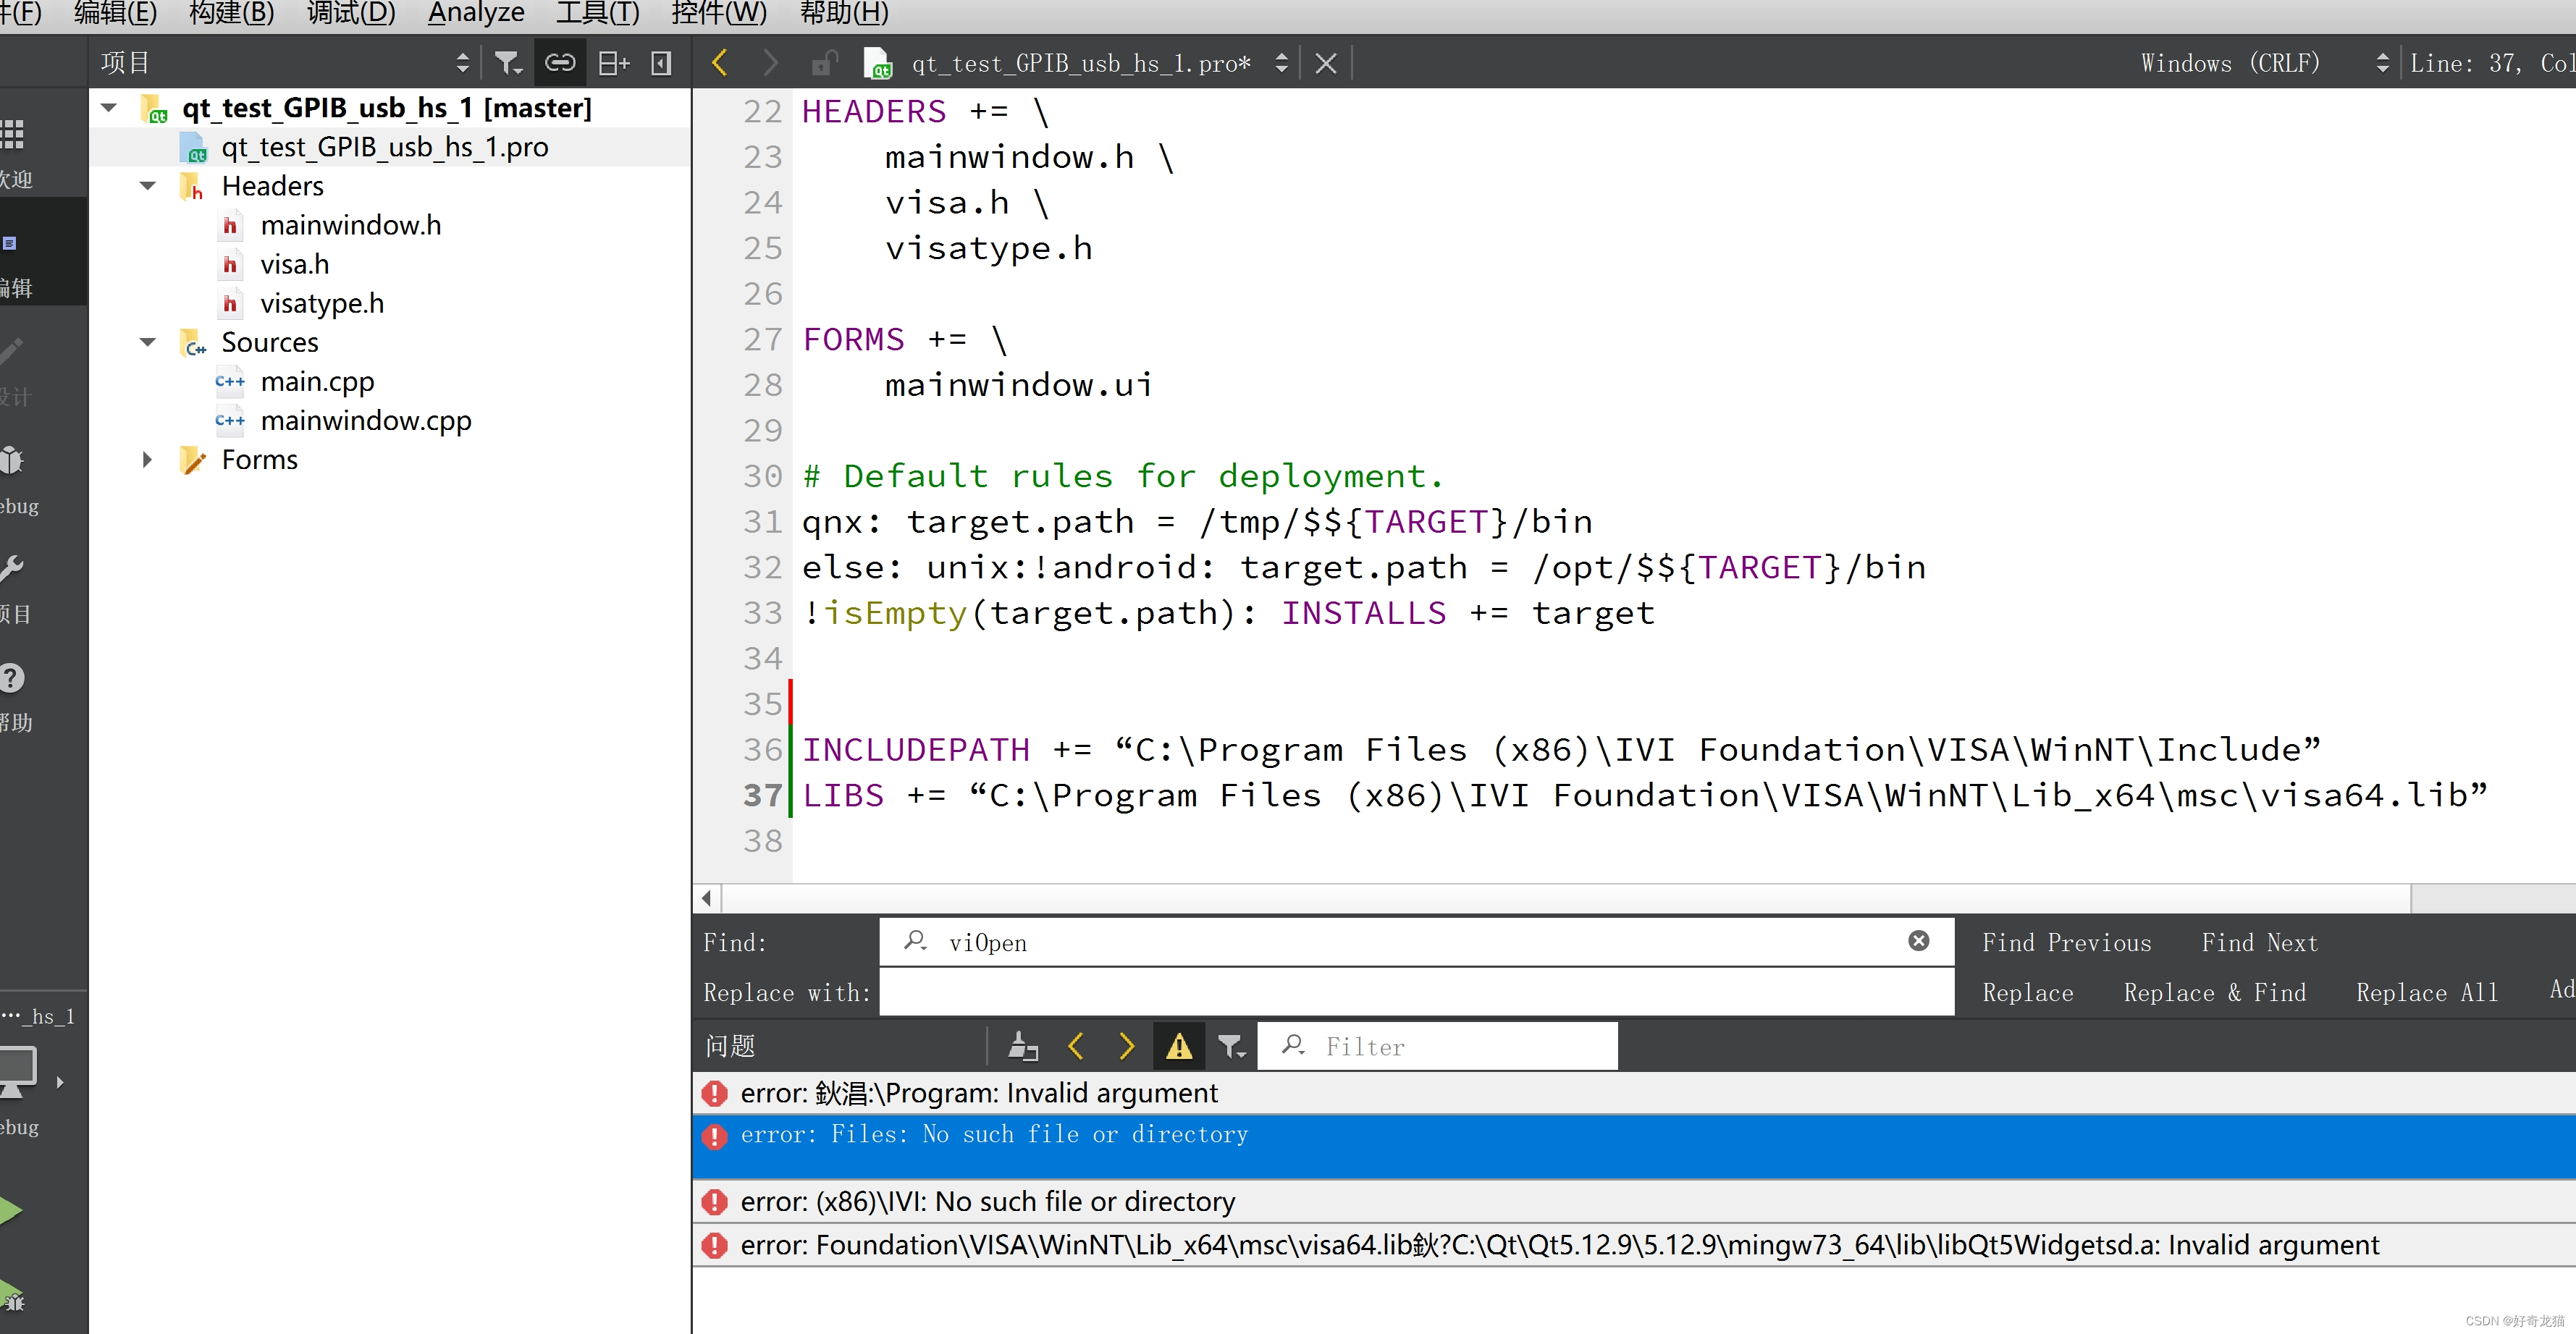Toggle the warnings filter icon in the issues pane

pyautogui.click(x=1178, y=1046)
